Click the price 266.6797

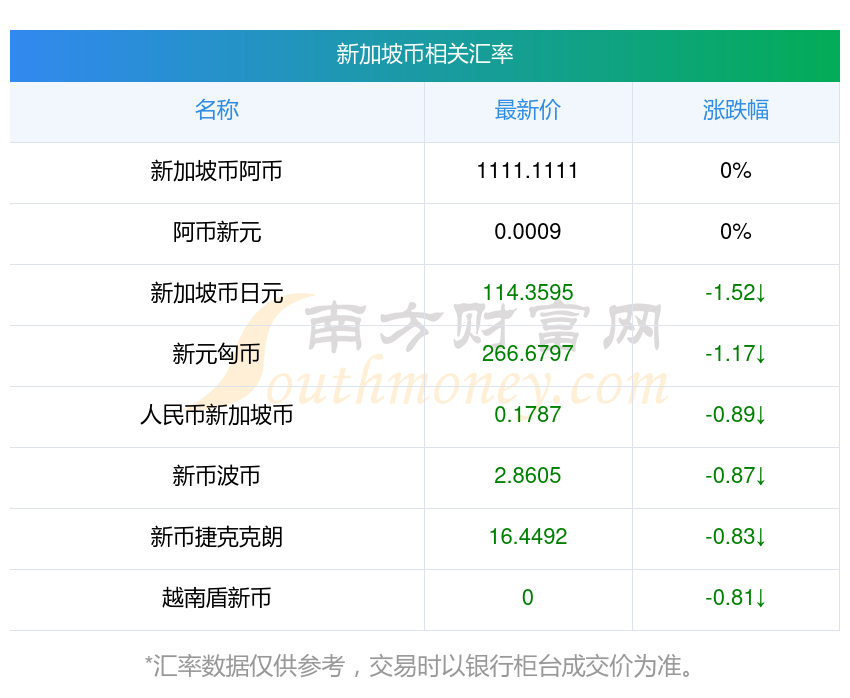(527, 354)
